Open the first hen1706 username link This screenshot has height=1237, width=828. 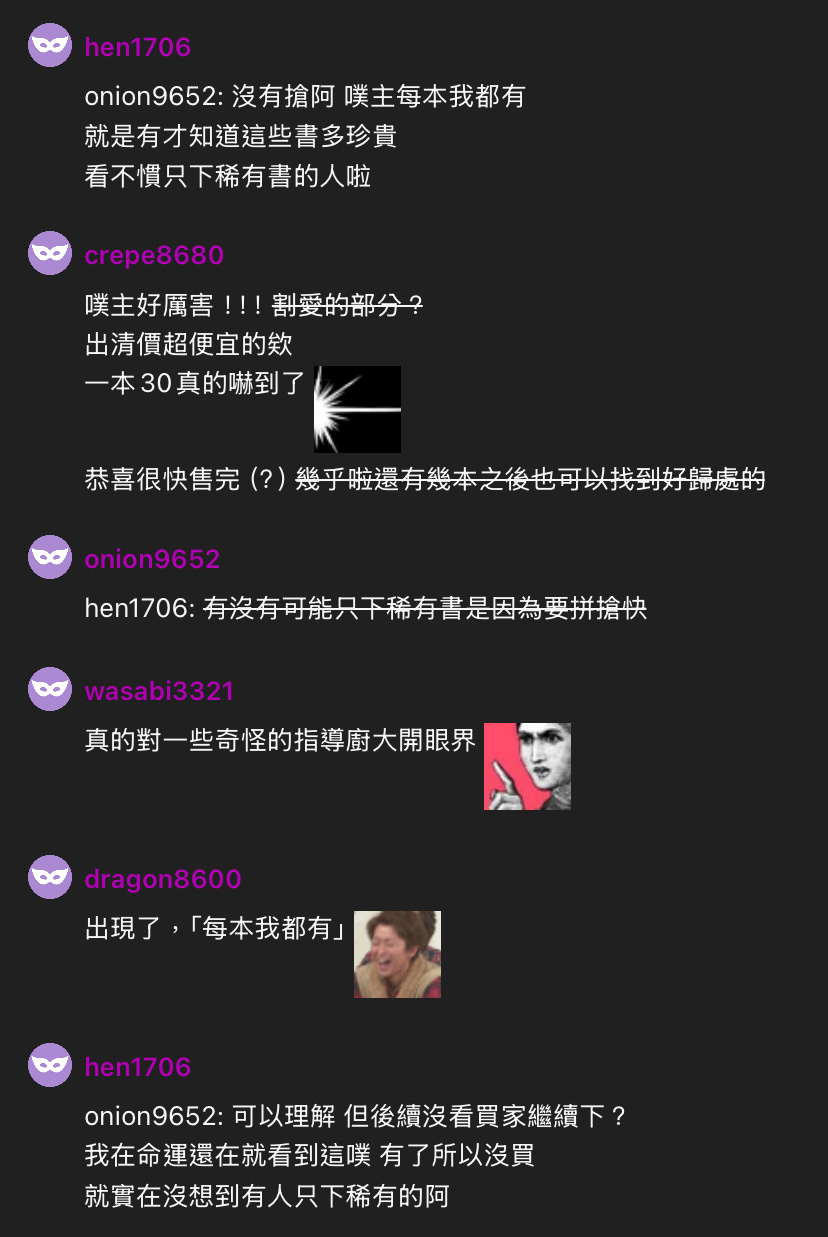pos(138,47)
